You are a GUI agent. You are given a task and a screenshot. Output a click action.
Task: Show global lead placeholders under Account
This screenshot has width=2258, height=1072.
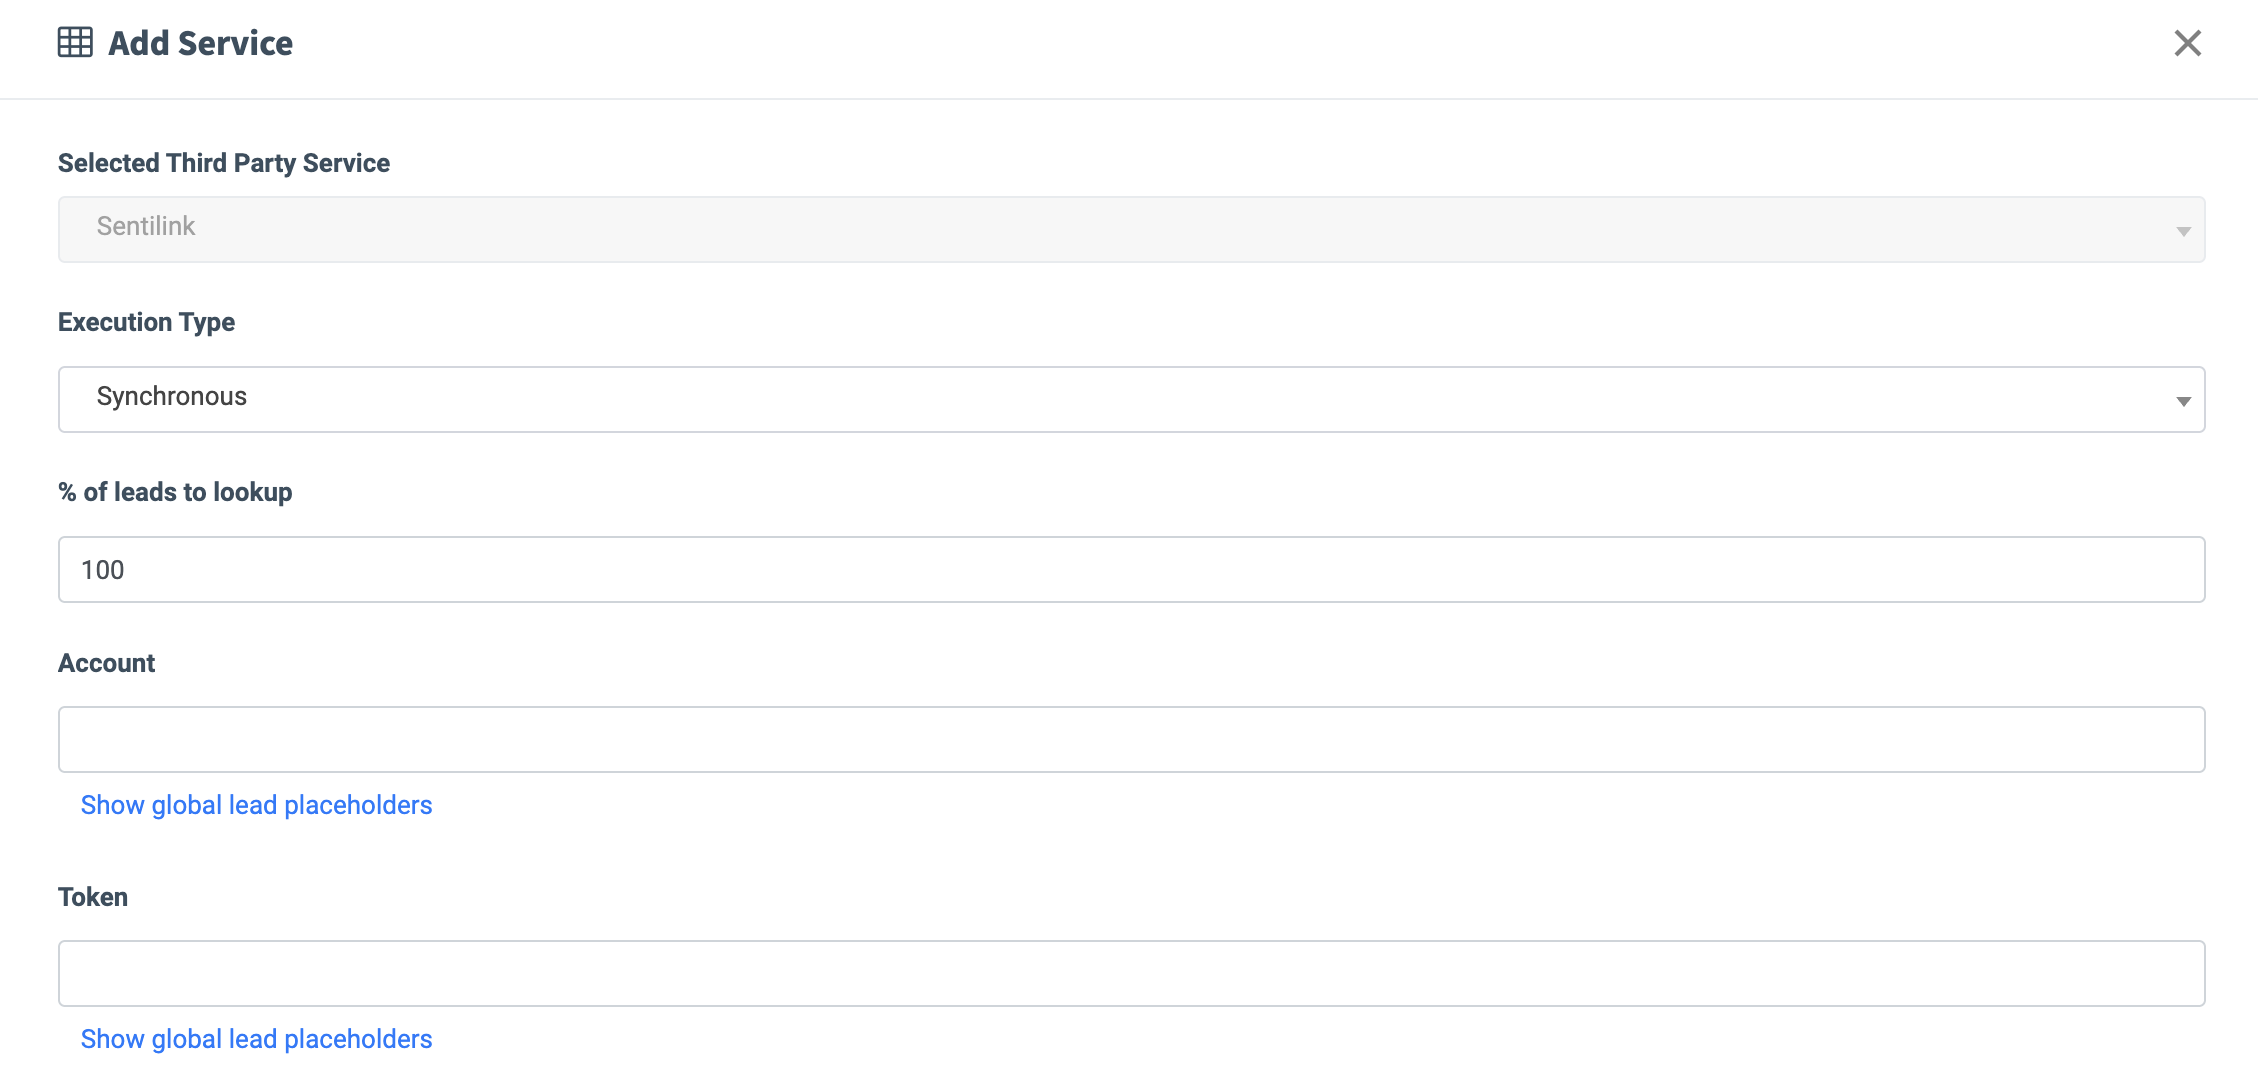(256, 805)
